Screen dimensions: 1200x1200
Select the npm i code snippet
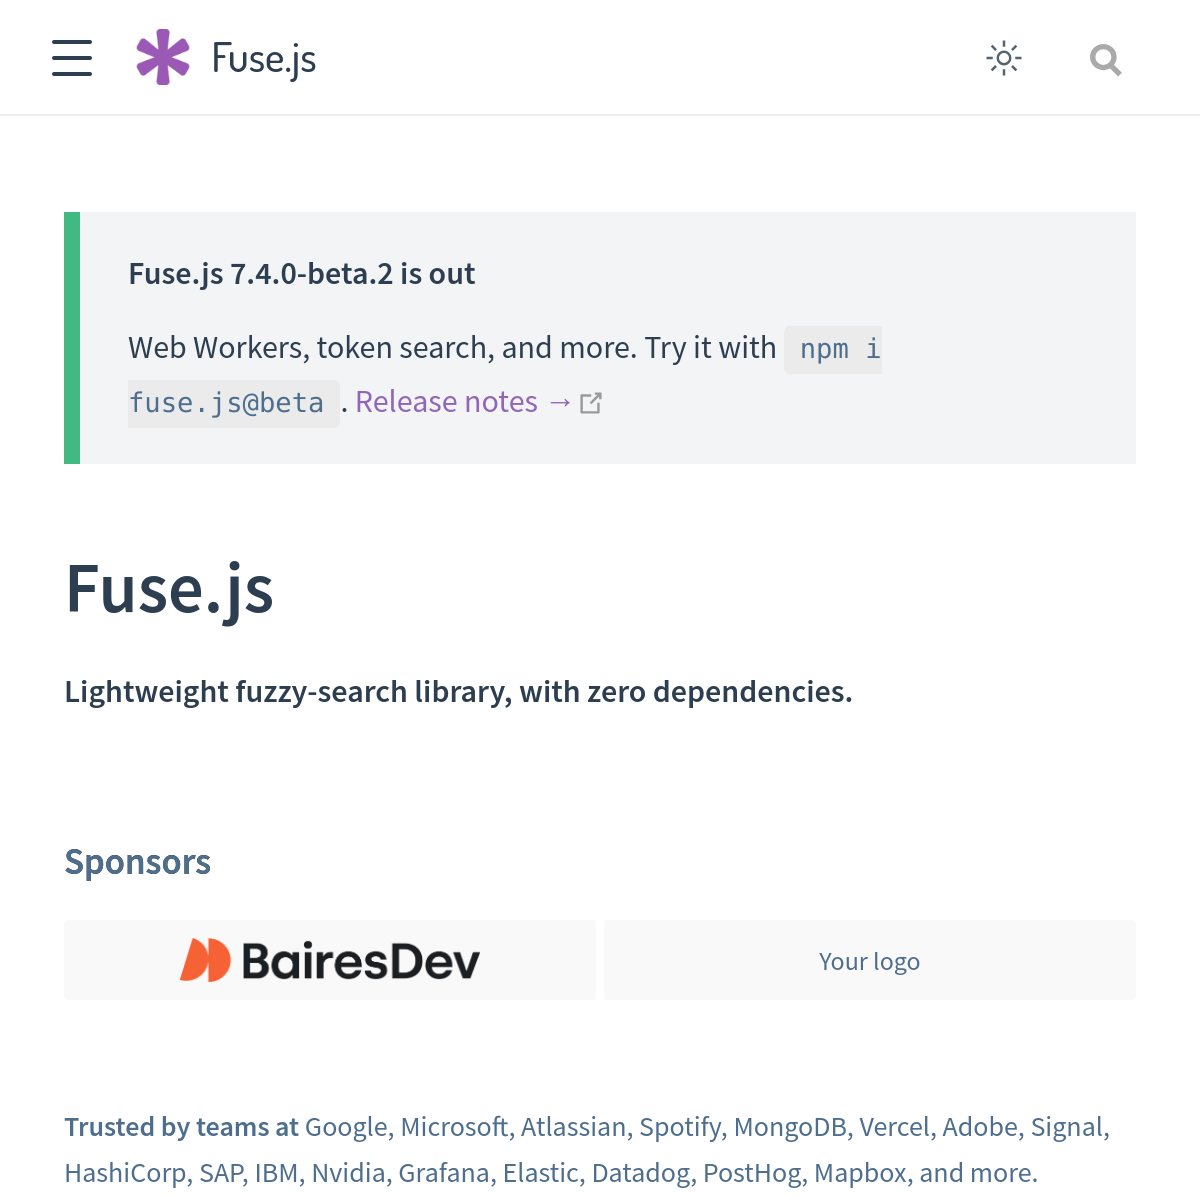[x=832, y=349]
